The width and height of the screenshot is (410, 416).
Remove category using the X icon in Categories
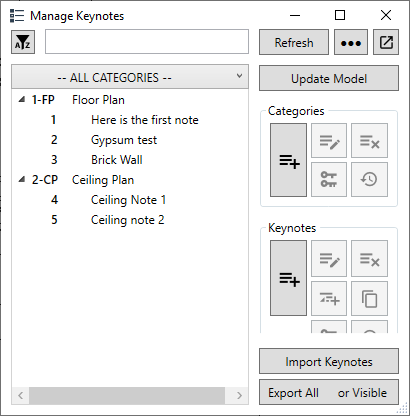[x=369, y=140]
